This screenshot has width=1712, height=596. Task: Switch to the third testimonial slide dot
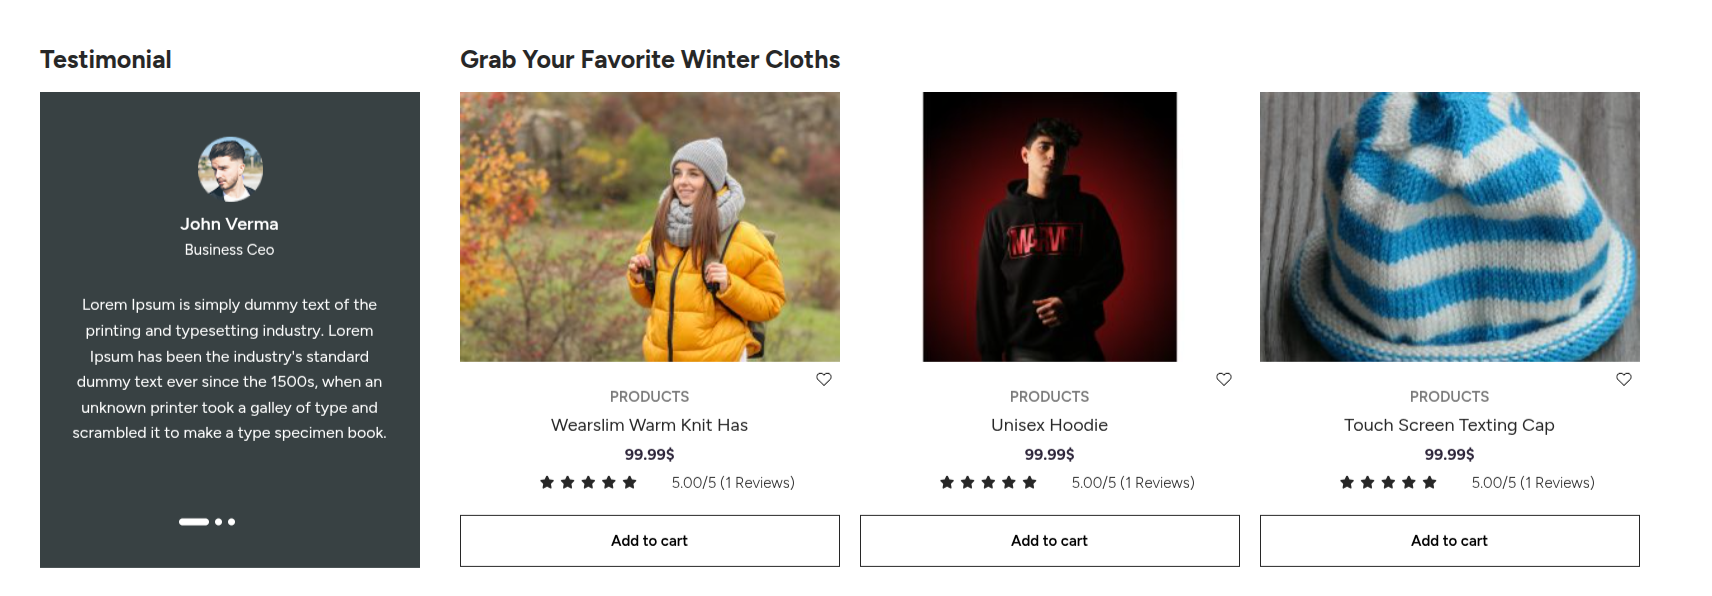(x=232, y=522)
